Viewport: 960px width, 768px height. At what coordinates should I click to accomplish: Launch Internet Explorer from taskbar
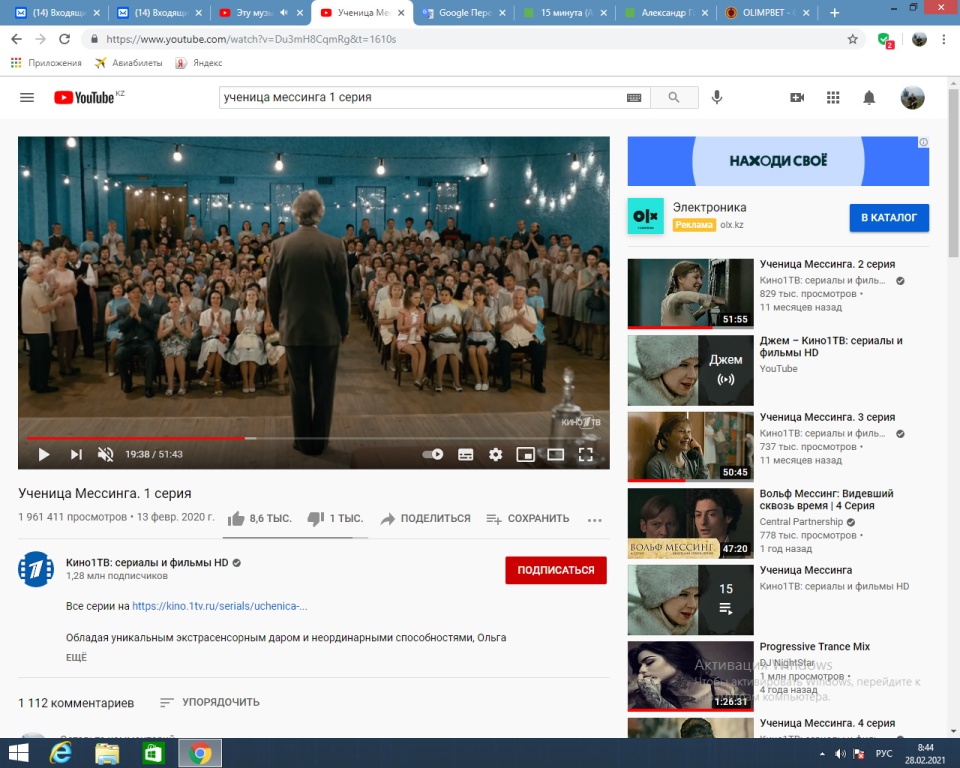point(60,753)
